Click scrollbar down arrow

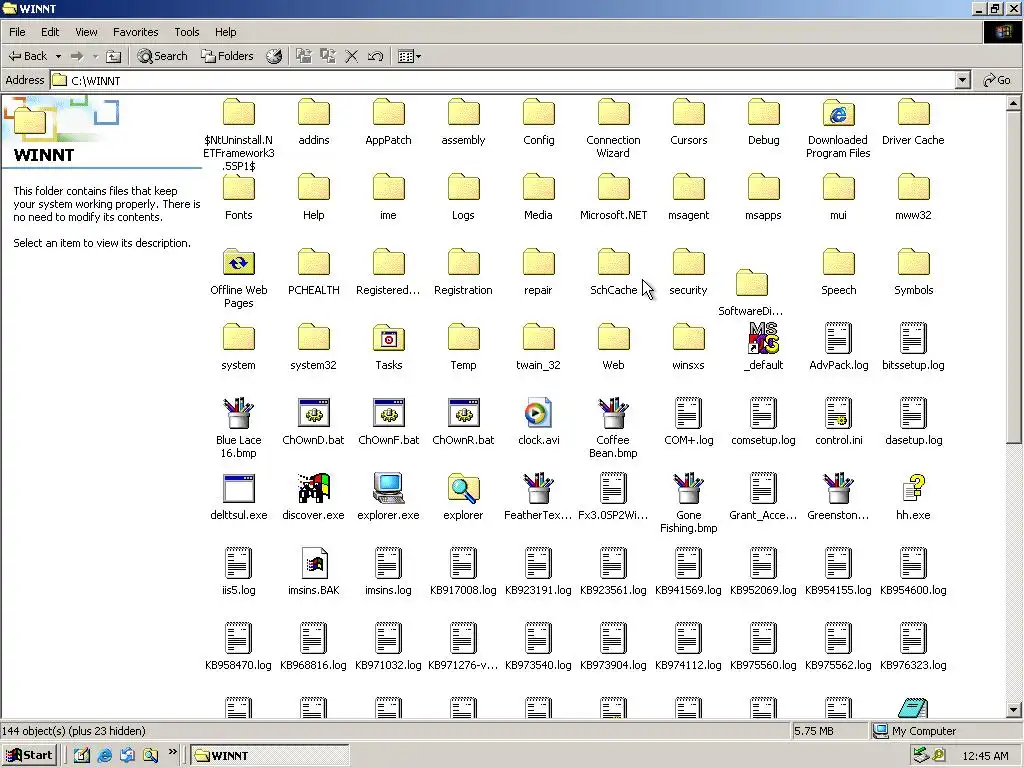point(1013,710)
